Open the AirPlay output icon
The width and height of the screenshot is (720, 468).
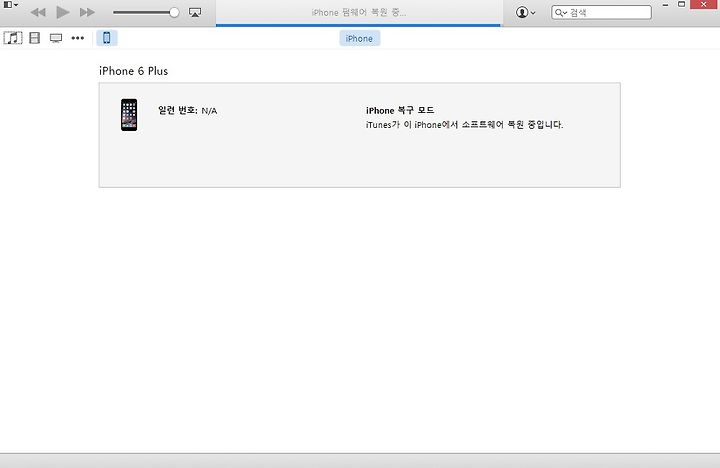(x=195, y=12)
